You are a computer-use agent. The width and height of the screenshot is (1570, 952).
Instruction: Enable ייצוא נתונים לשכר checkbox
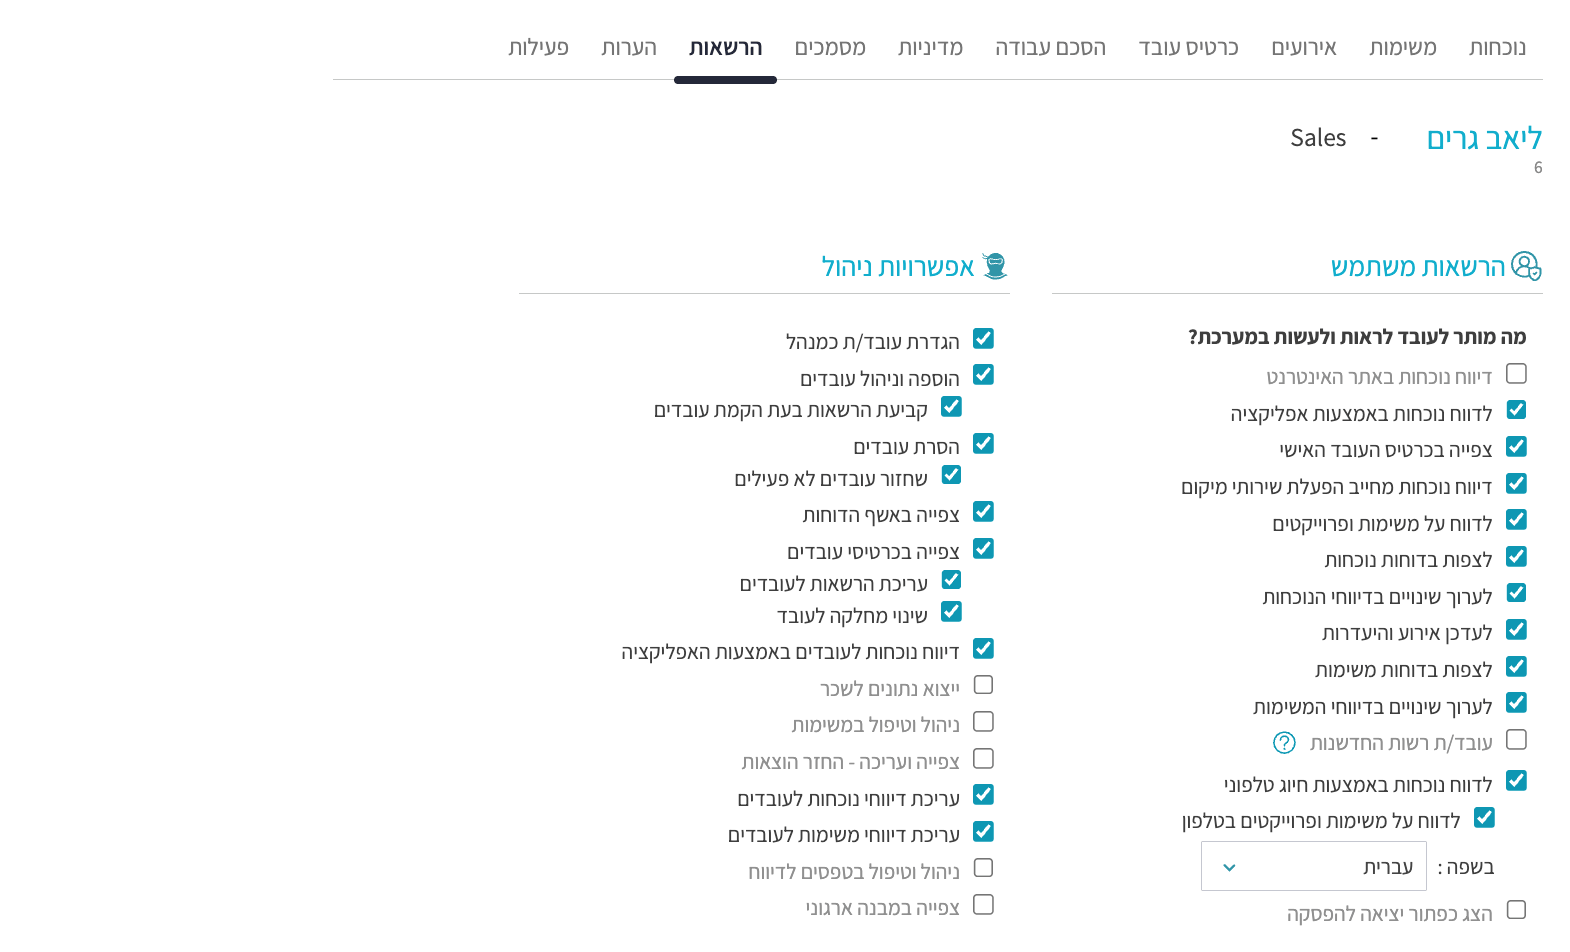983,685
